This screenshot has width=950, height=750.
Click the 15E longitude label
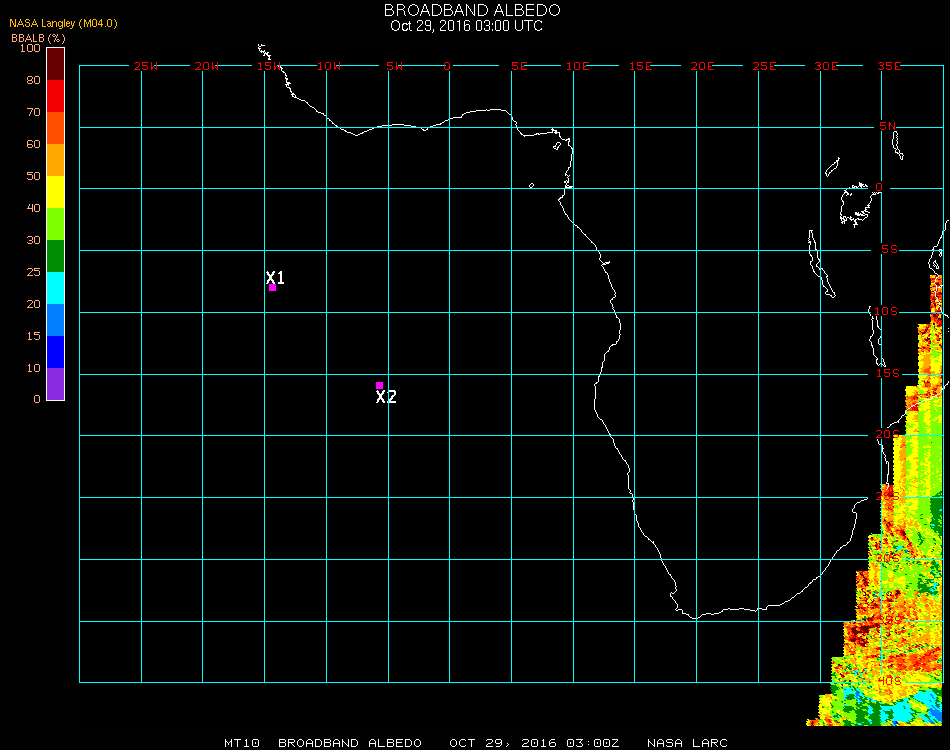[x=640, y=66]
